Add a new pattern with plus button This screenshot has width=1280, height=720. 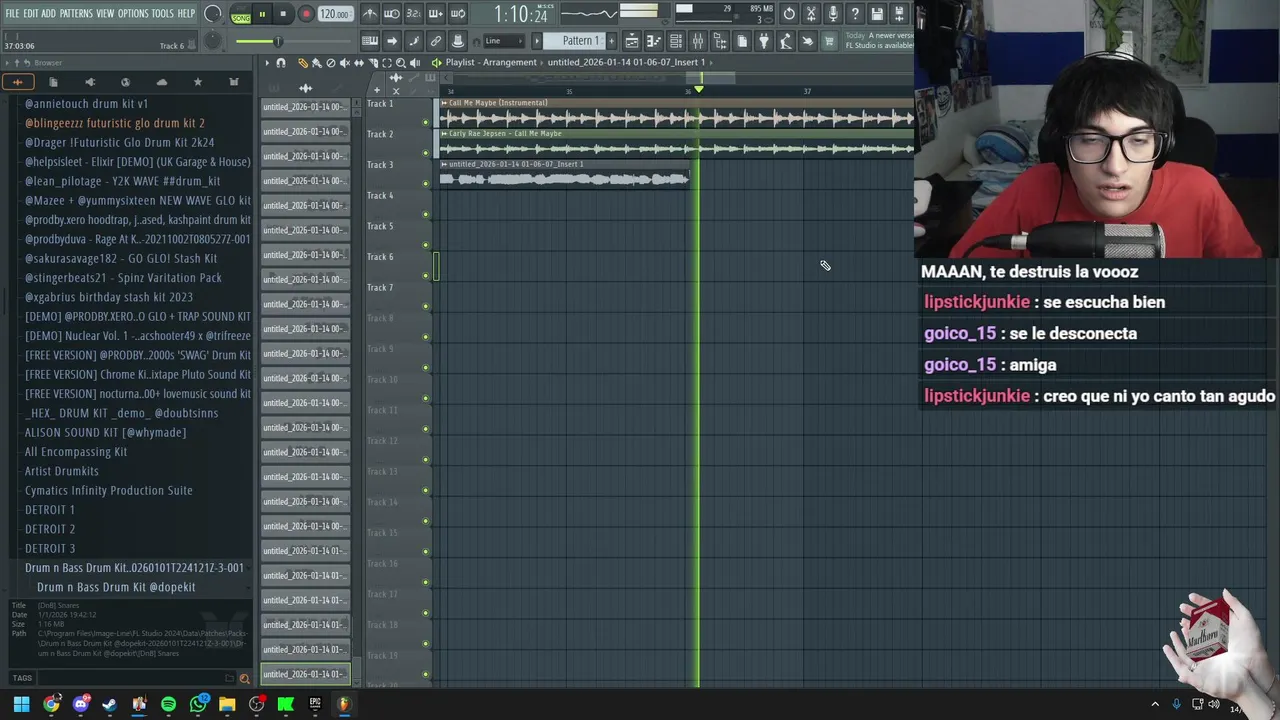pyautogui.click(x=611, y=41)
